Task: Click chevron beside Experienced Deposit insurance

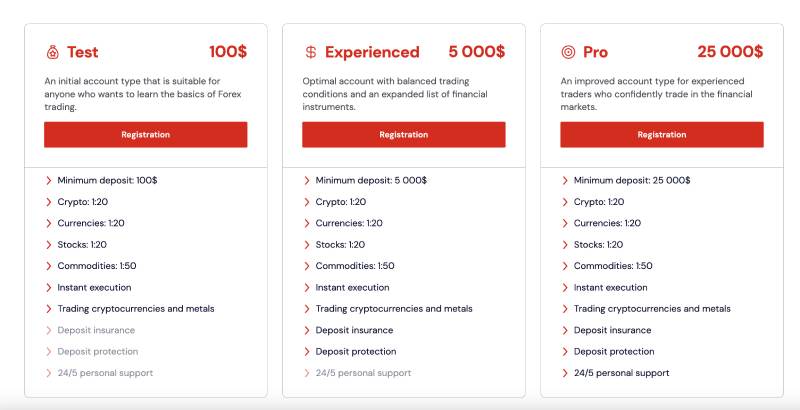Action: [307, 330]
